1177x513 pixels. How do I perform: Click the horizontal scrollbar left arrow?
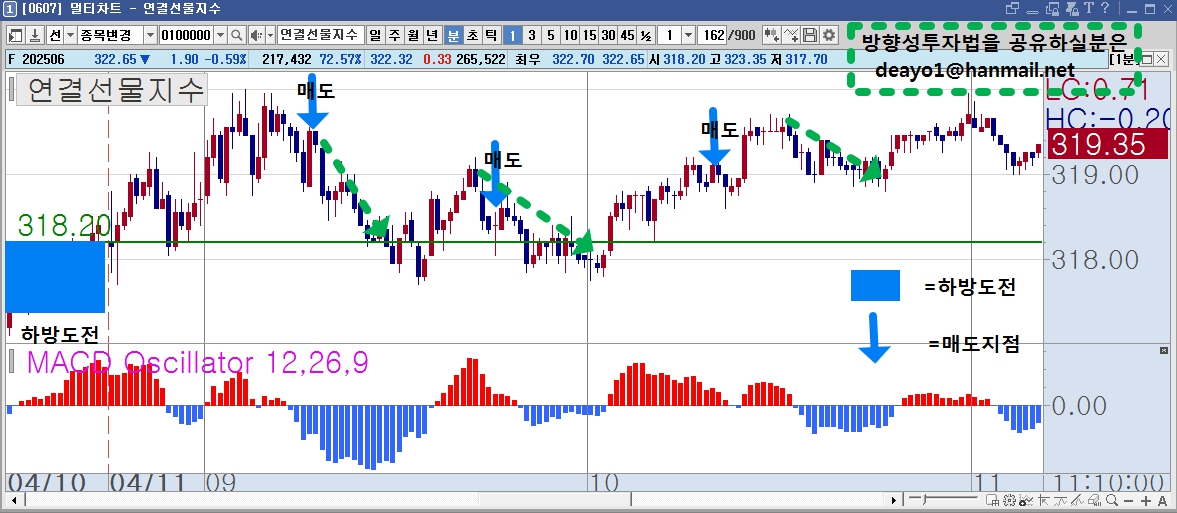point(14,500)
